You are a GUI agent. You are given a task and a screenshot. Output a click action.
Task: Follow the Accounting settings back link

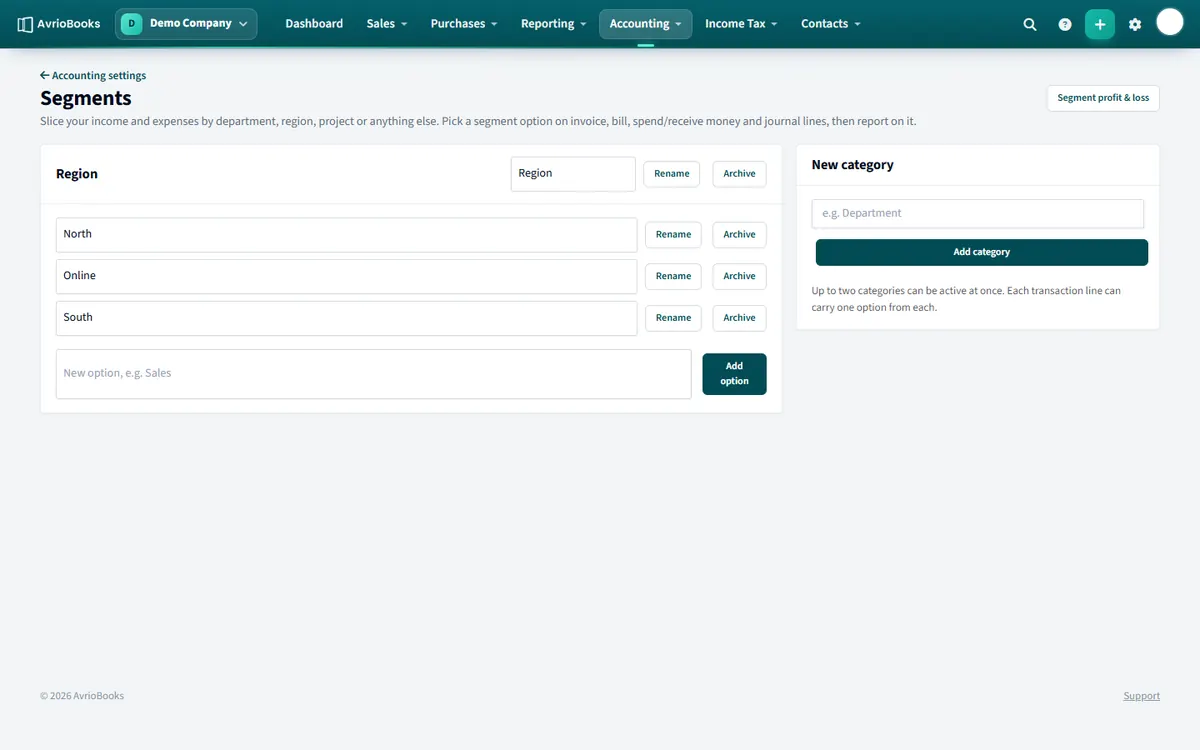coord(93,76)
